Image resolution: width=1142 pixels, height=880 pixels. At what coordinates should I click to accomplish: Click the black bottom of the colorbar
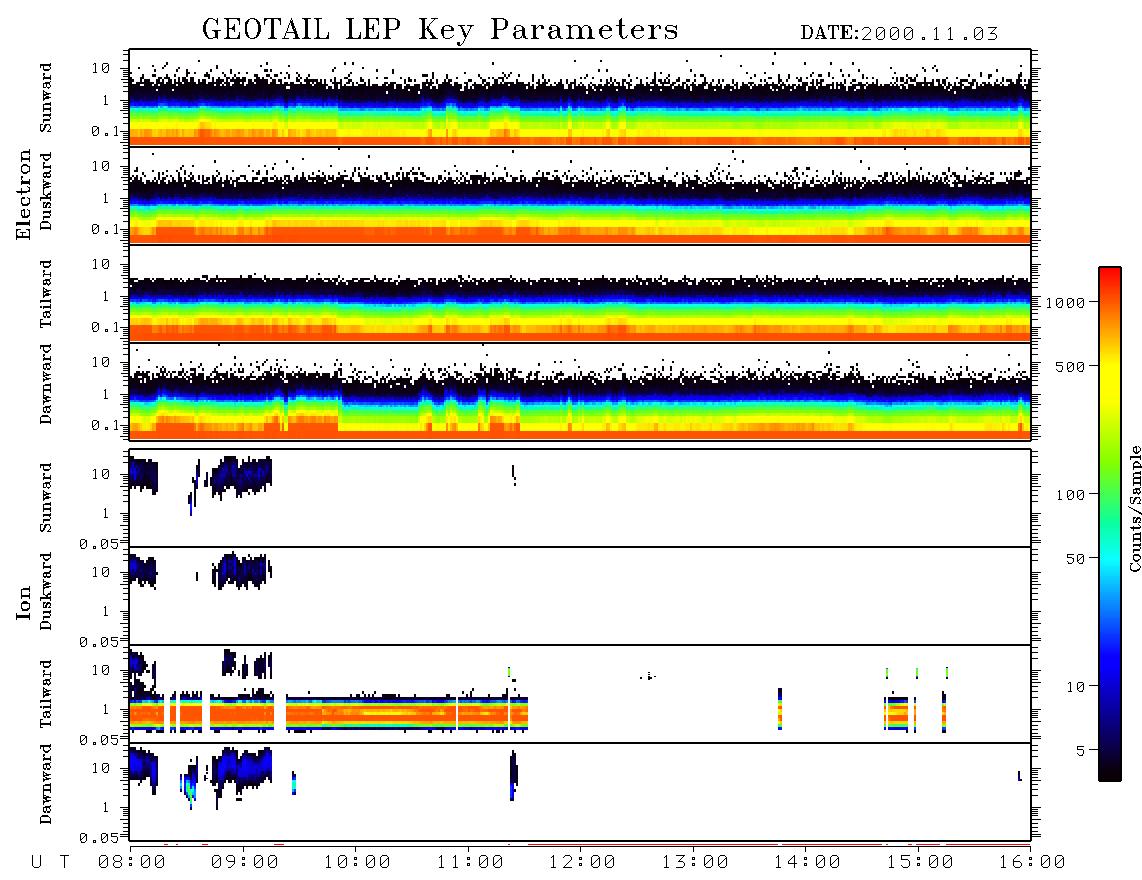tap(1110, 769)
